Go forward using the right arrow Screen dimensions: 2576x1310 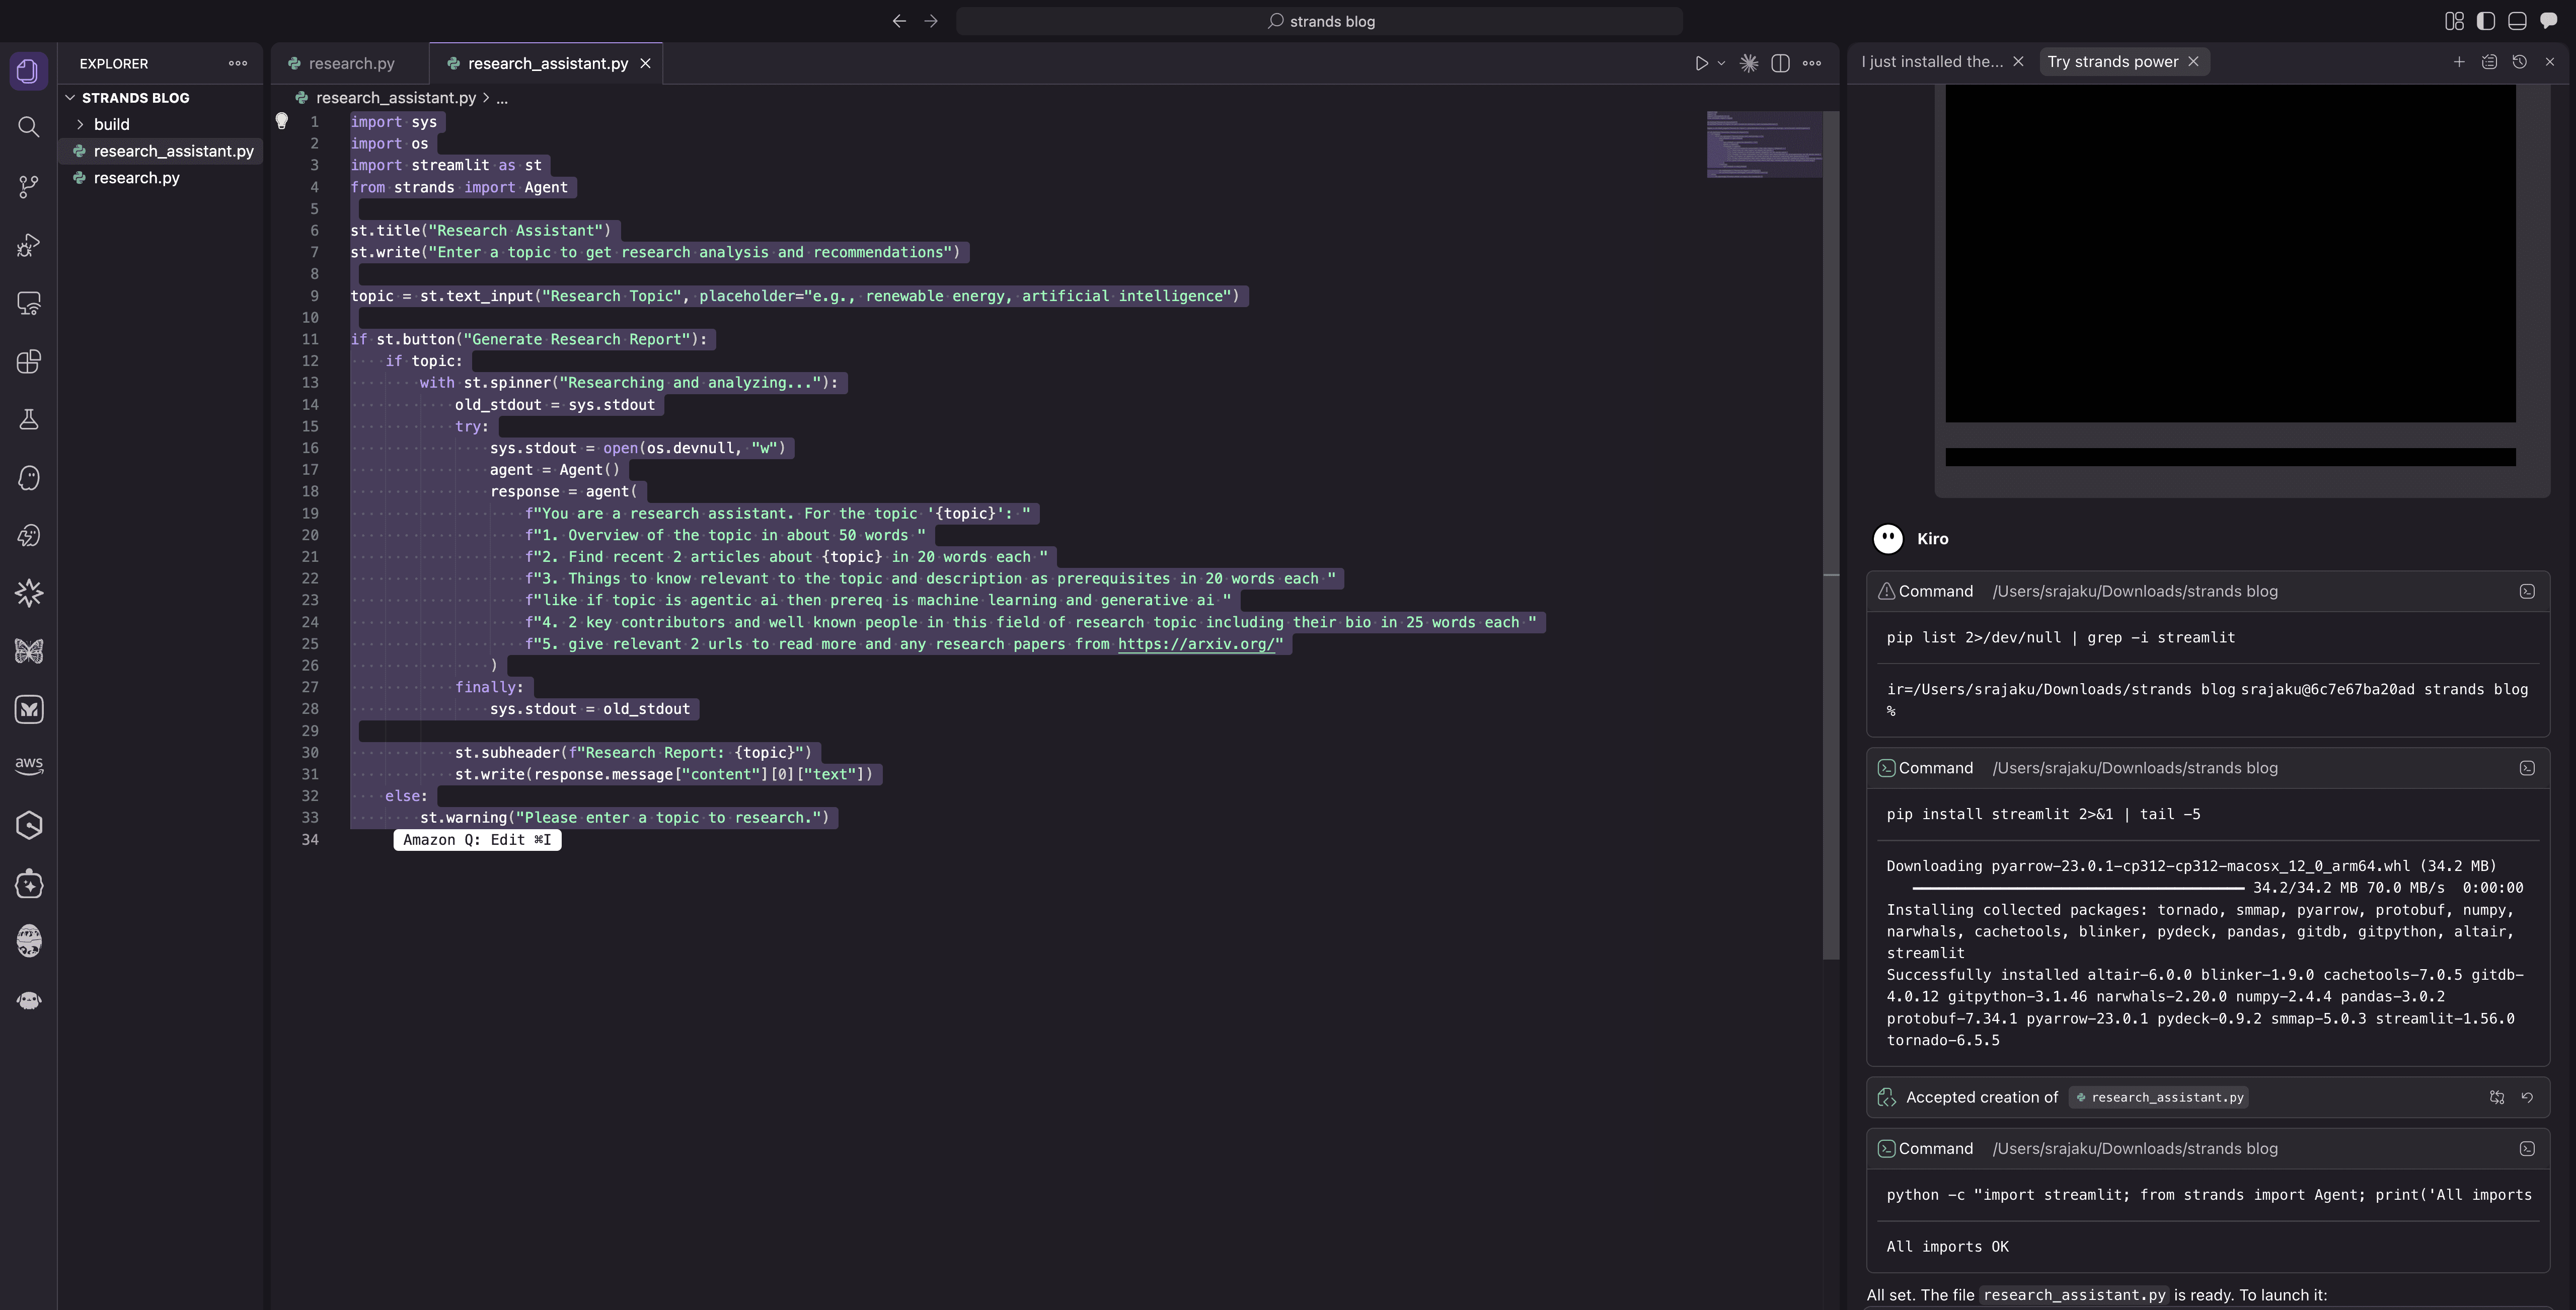(x=931, y=21)
